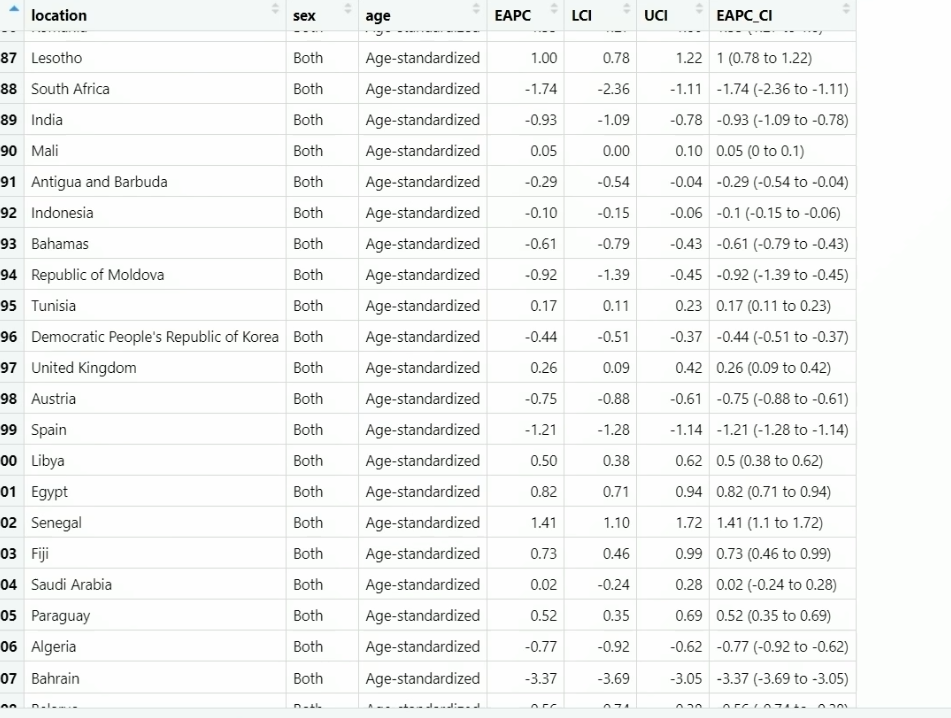951x718 pixels.
Task: Sort by the sex column arrows
Action: [348, 8]
